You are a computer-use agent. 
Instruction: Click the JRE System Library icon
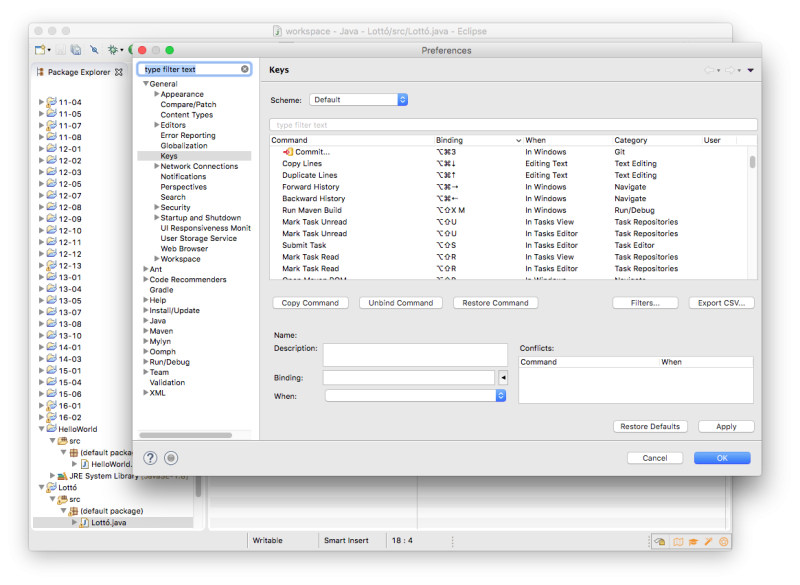(62, 476)
